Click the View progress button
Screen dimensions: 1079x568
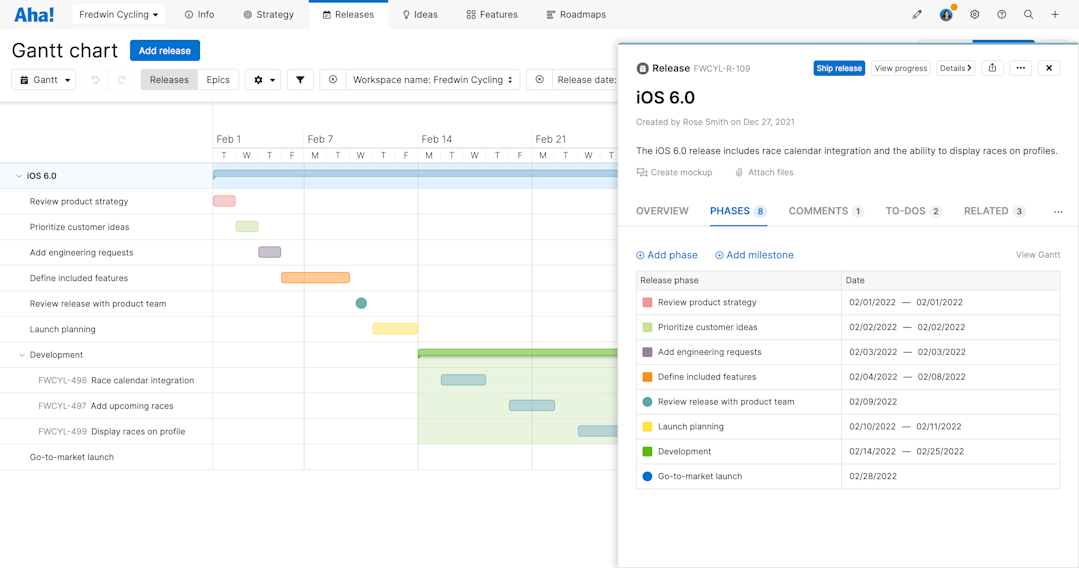tap(901, 68)
